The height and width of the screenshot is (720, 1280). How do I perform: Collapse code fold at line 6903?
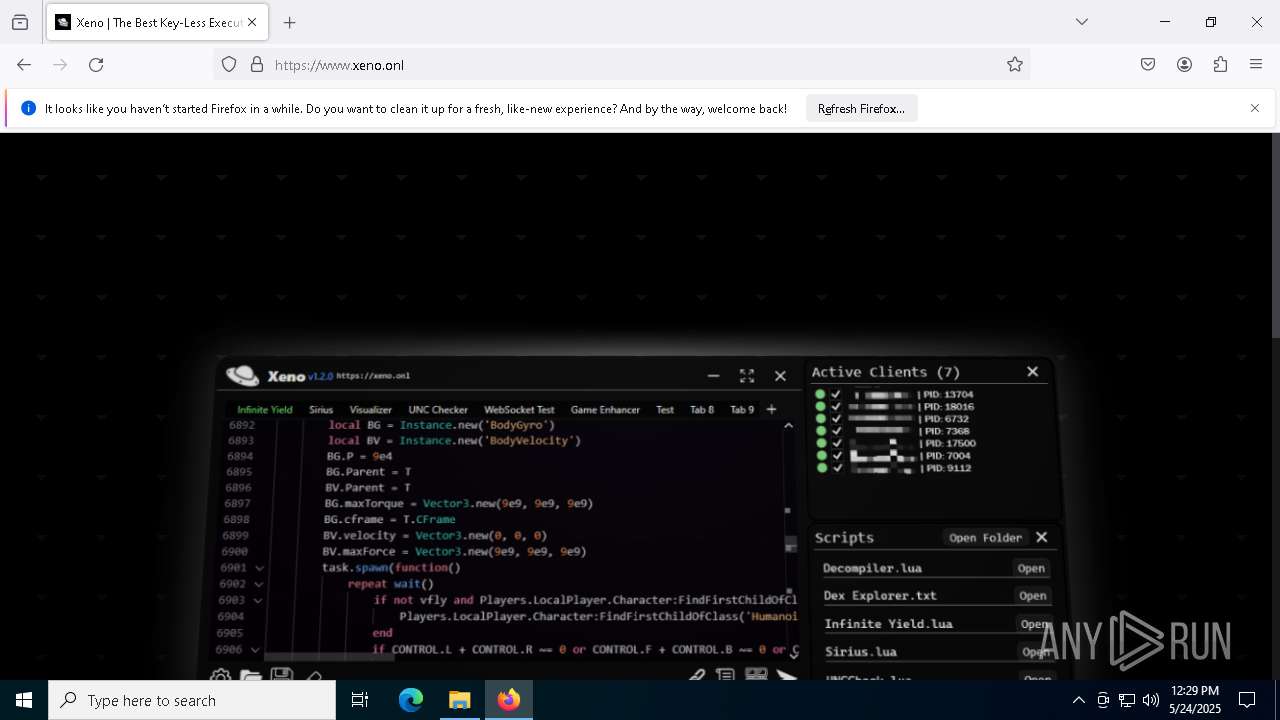coord(258,600)
